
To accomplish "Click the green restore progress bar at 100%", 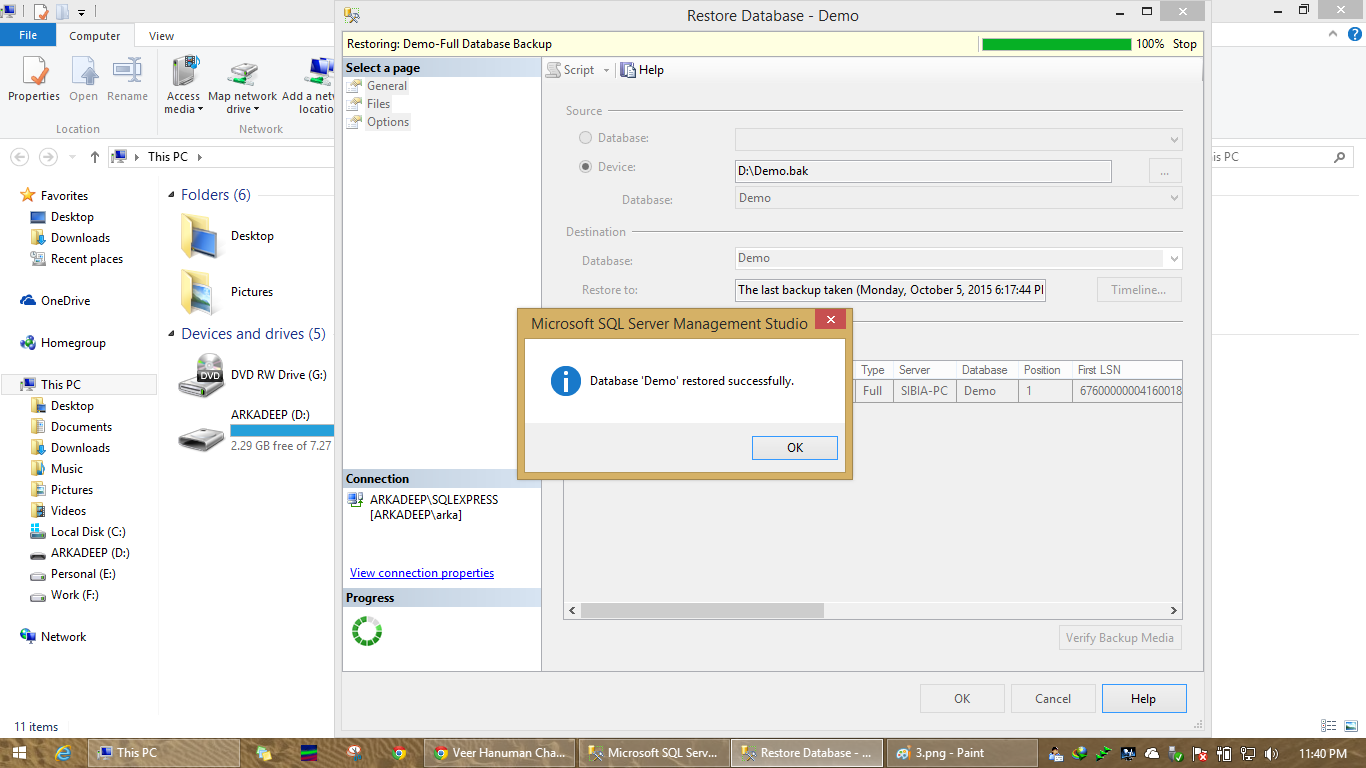I will coord(1057,44).
